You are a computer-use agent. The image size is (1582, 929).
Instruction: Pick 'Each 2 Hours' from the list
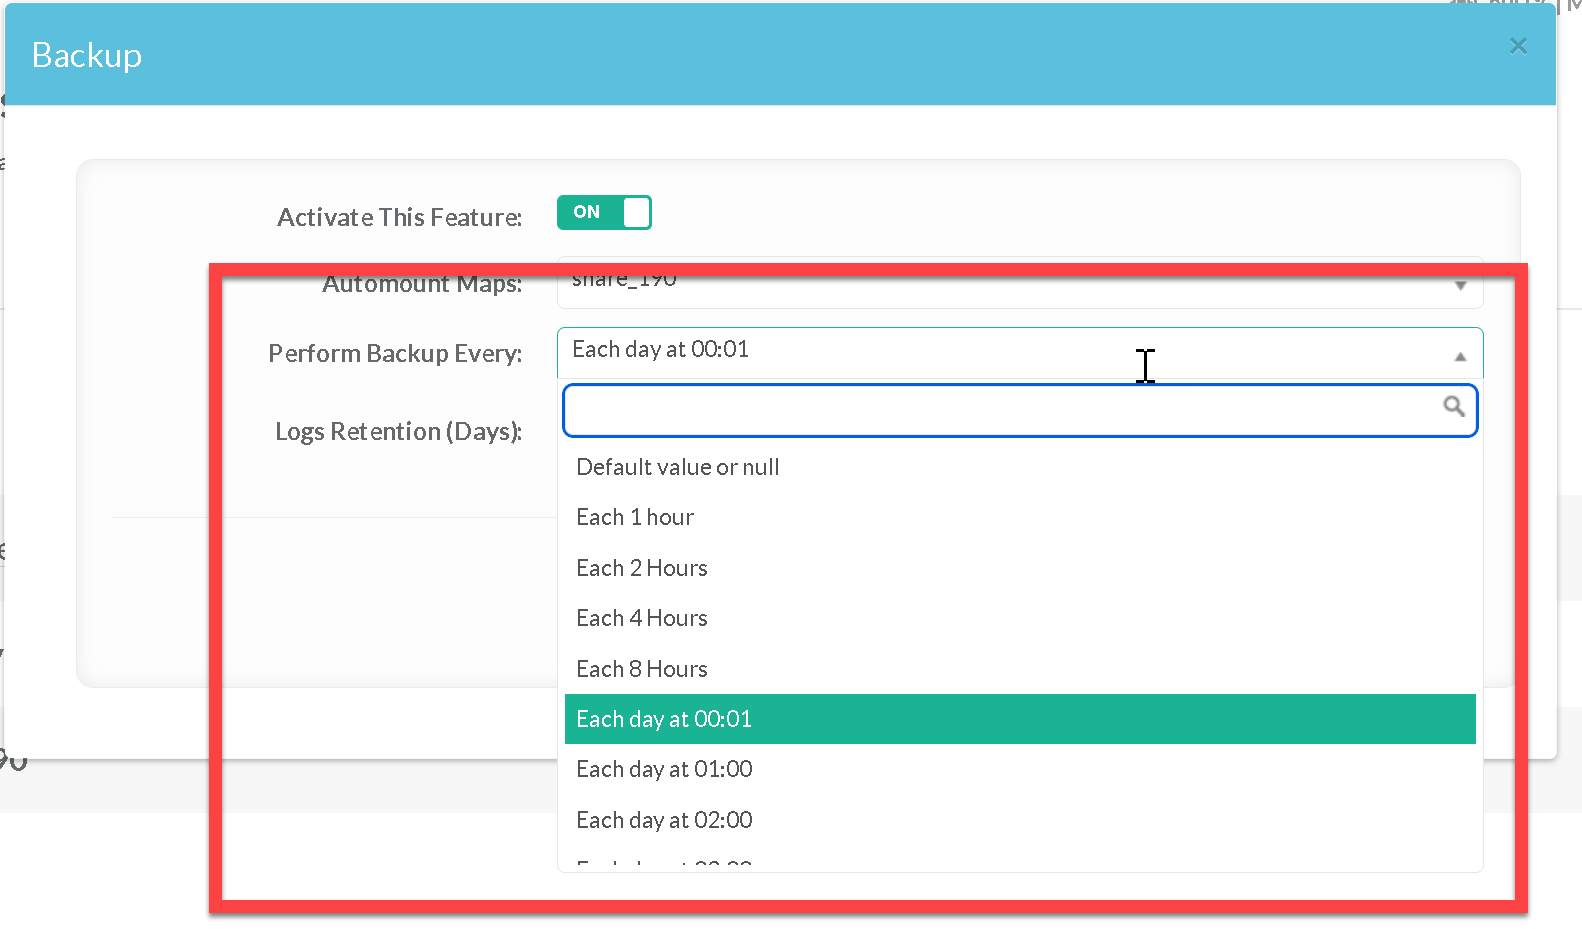(x=641, y=568)
